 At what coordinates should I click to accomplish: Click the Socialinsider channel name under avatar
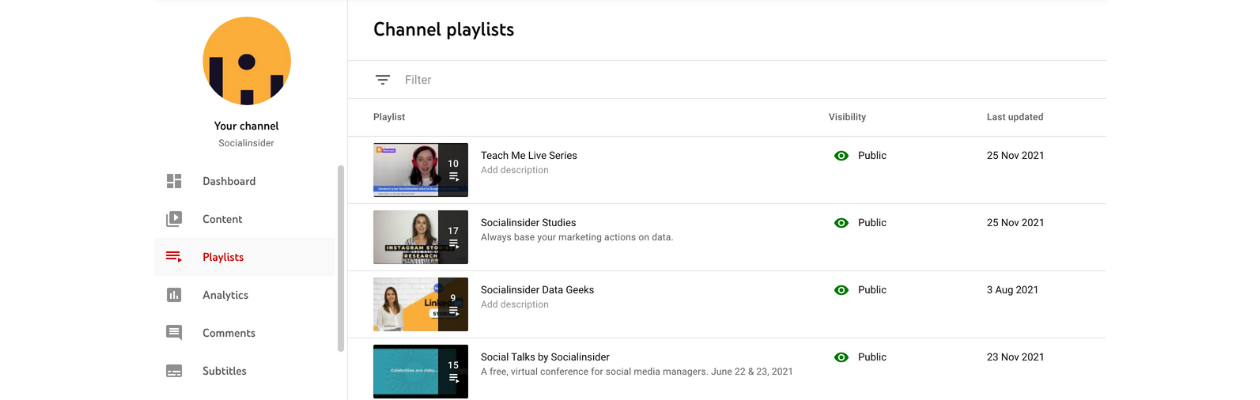tap(246, 143)
